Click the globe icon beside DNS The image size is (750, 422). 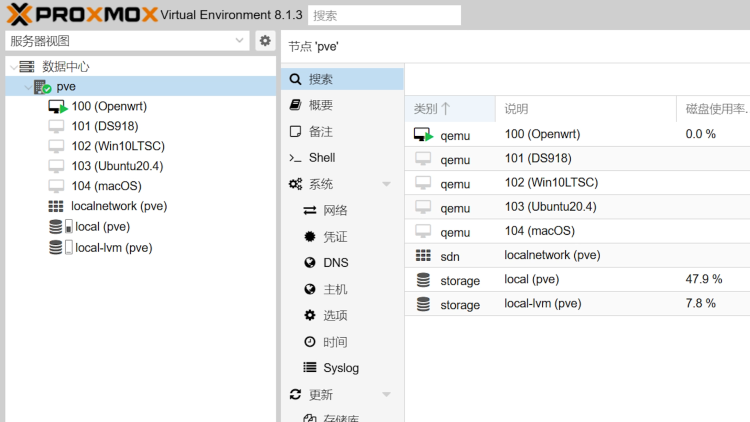[310, 262]
